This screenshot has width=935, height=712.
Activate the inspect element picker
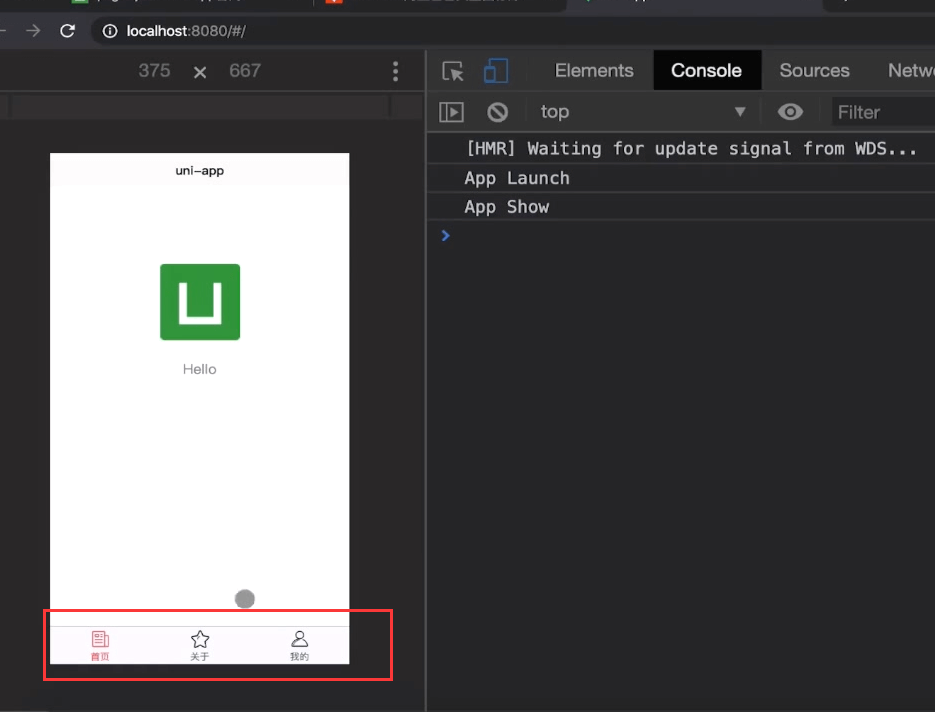pos(453,71)
